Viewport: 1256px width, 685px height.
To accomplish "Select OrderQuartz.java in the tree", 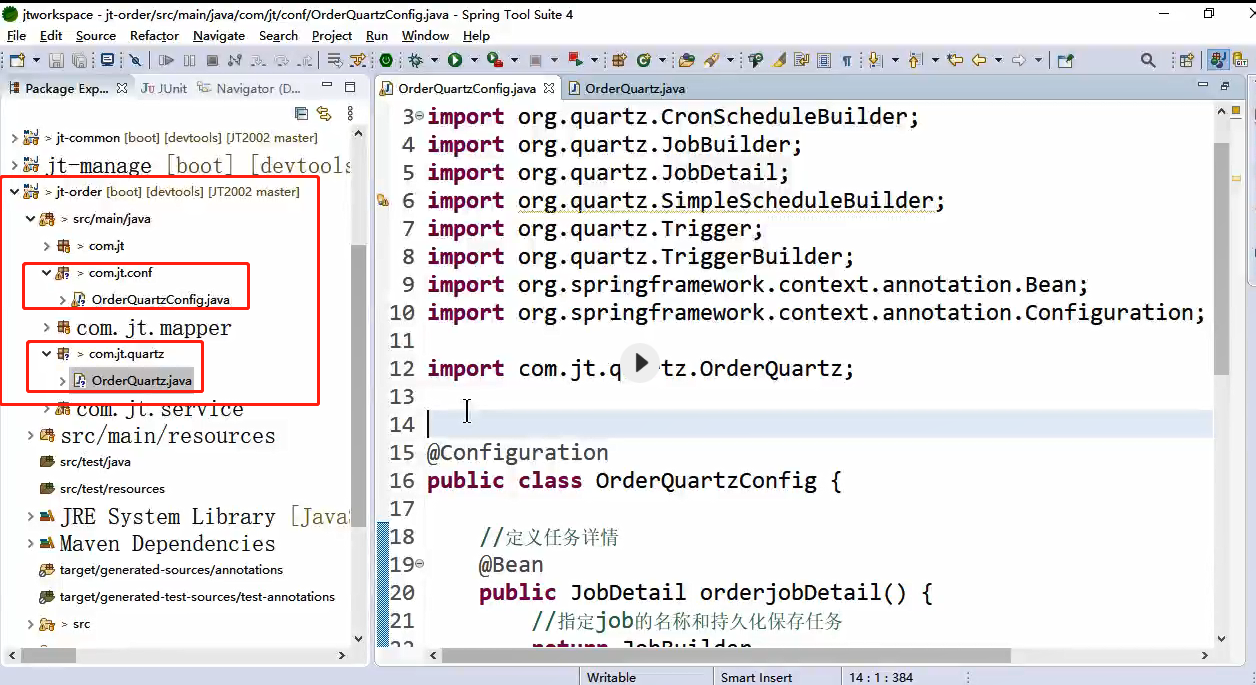I will 132,380.
